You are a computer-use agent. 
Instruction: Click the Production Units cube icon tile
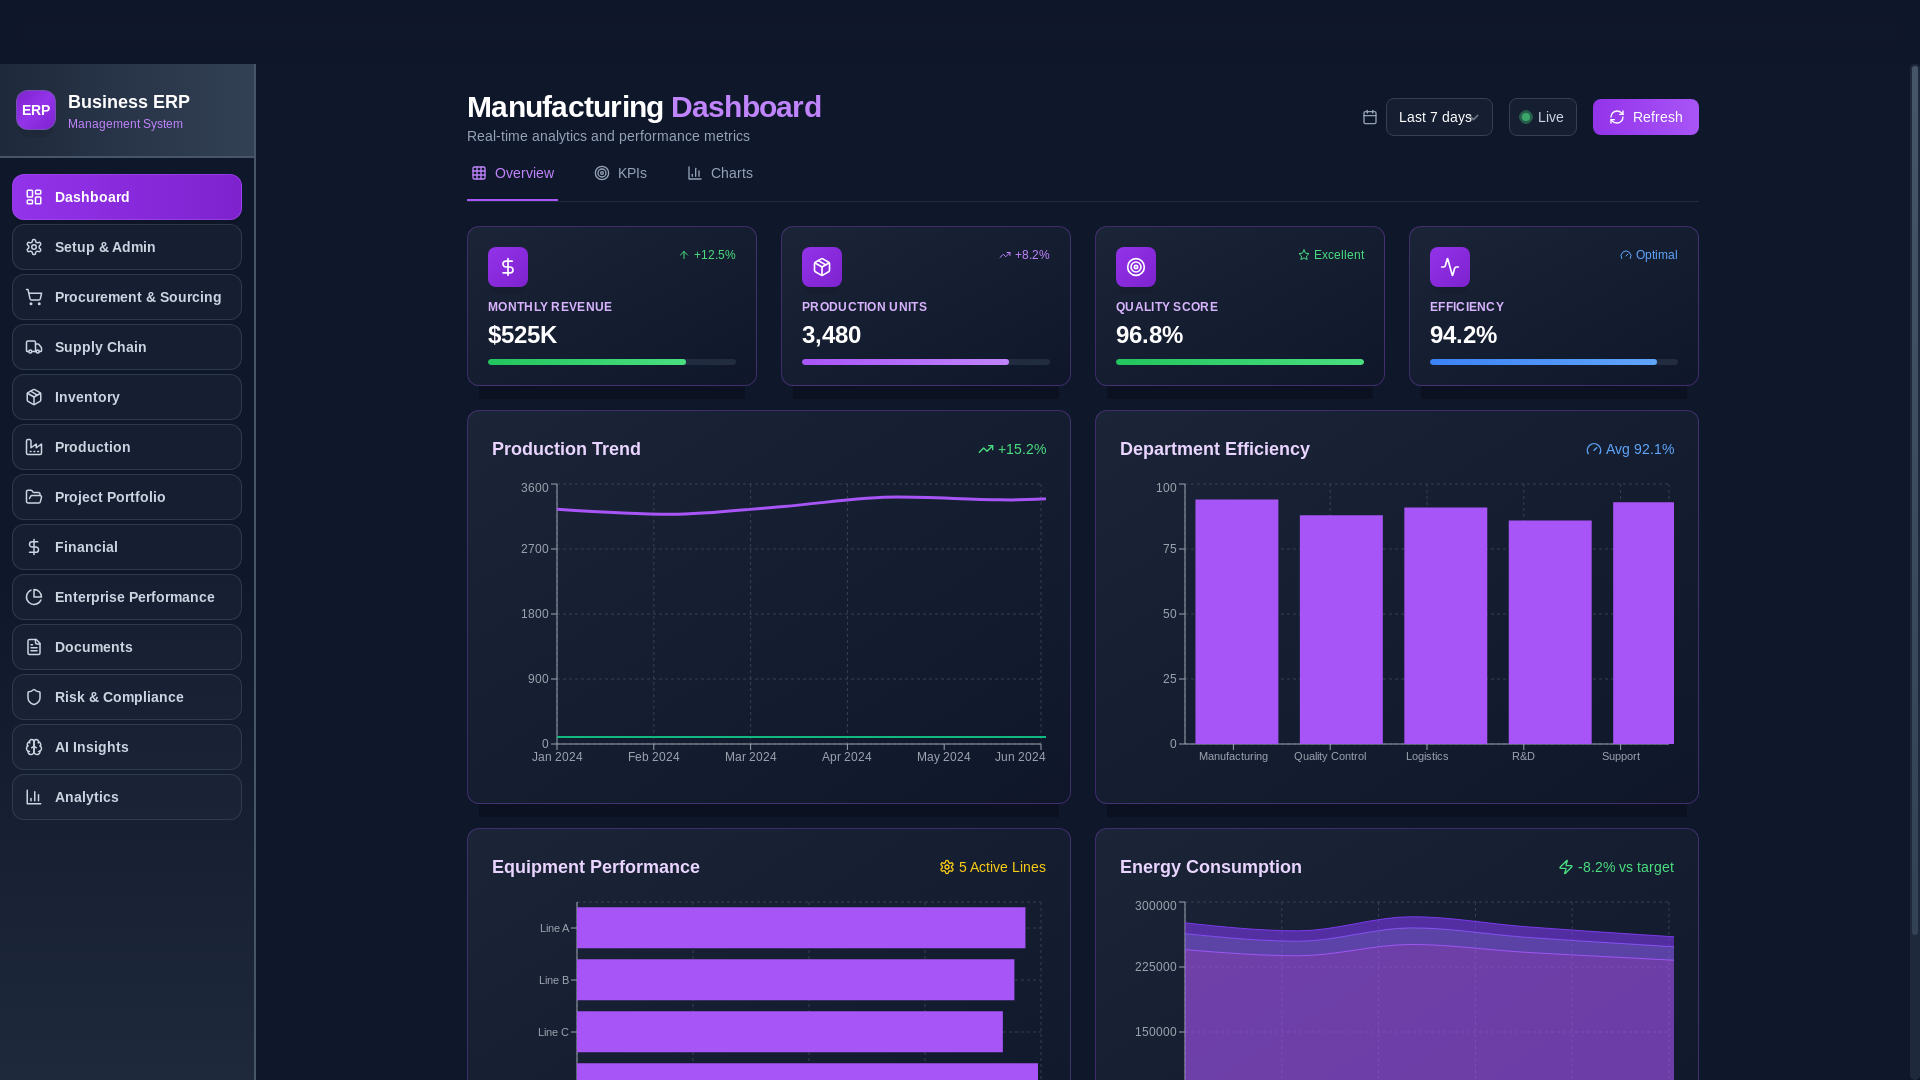click(x=822, y=267)
